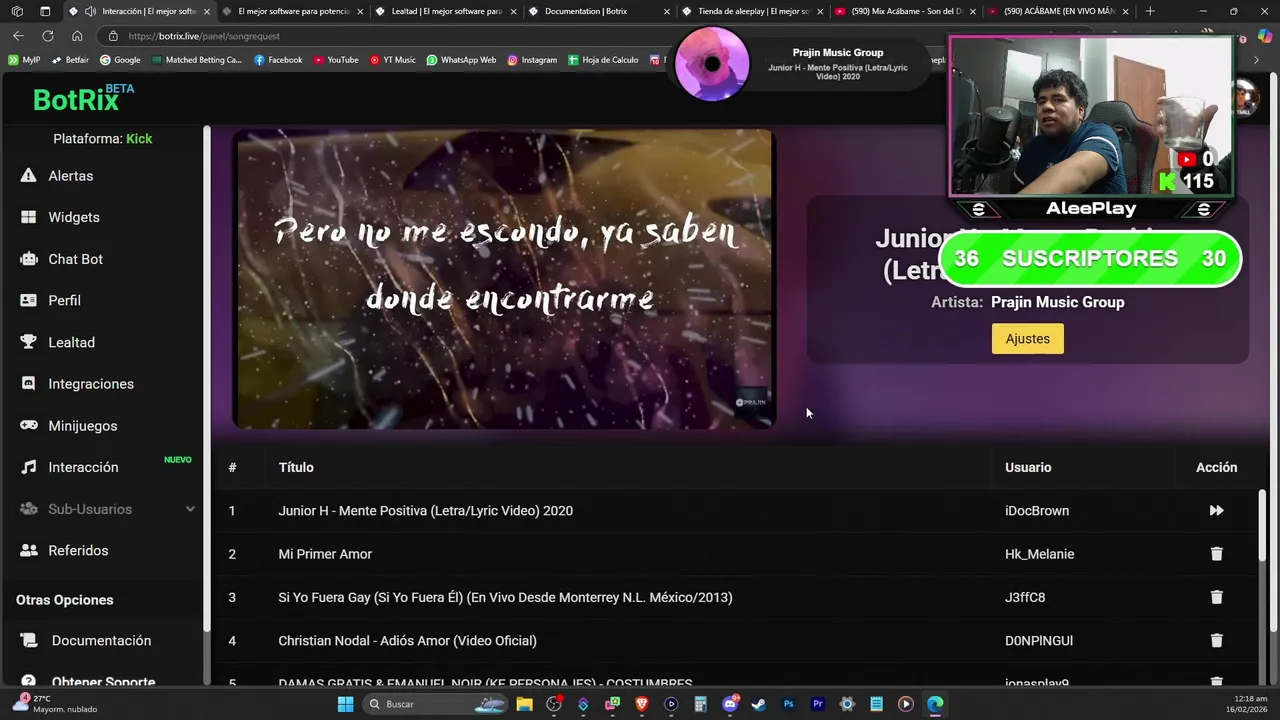The image size is (1280, 720).
Task: Click user J3ffC8 in song table
Action: (x=1025, y=597)
